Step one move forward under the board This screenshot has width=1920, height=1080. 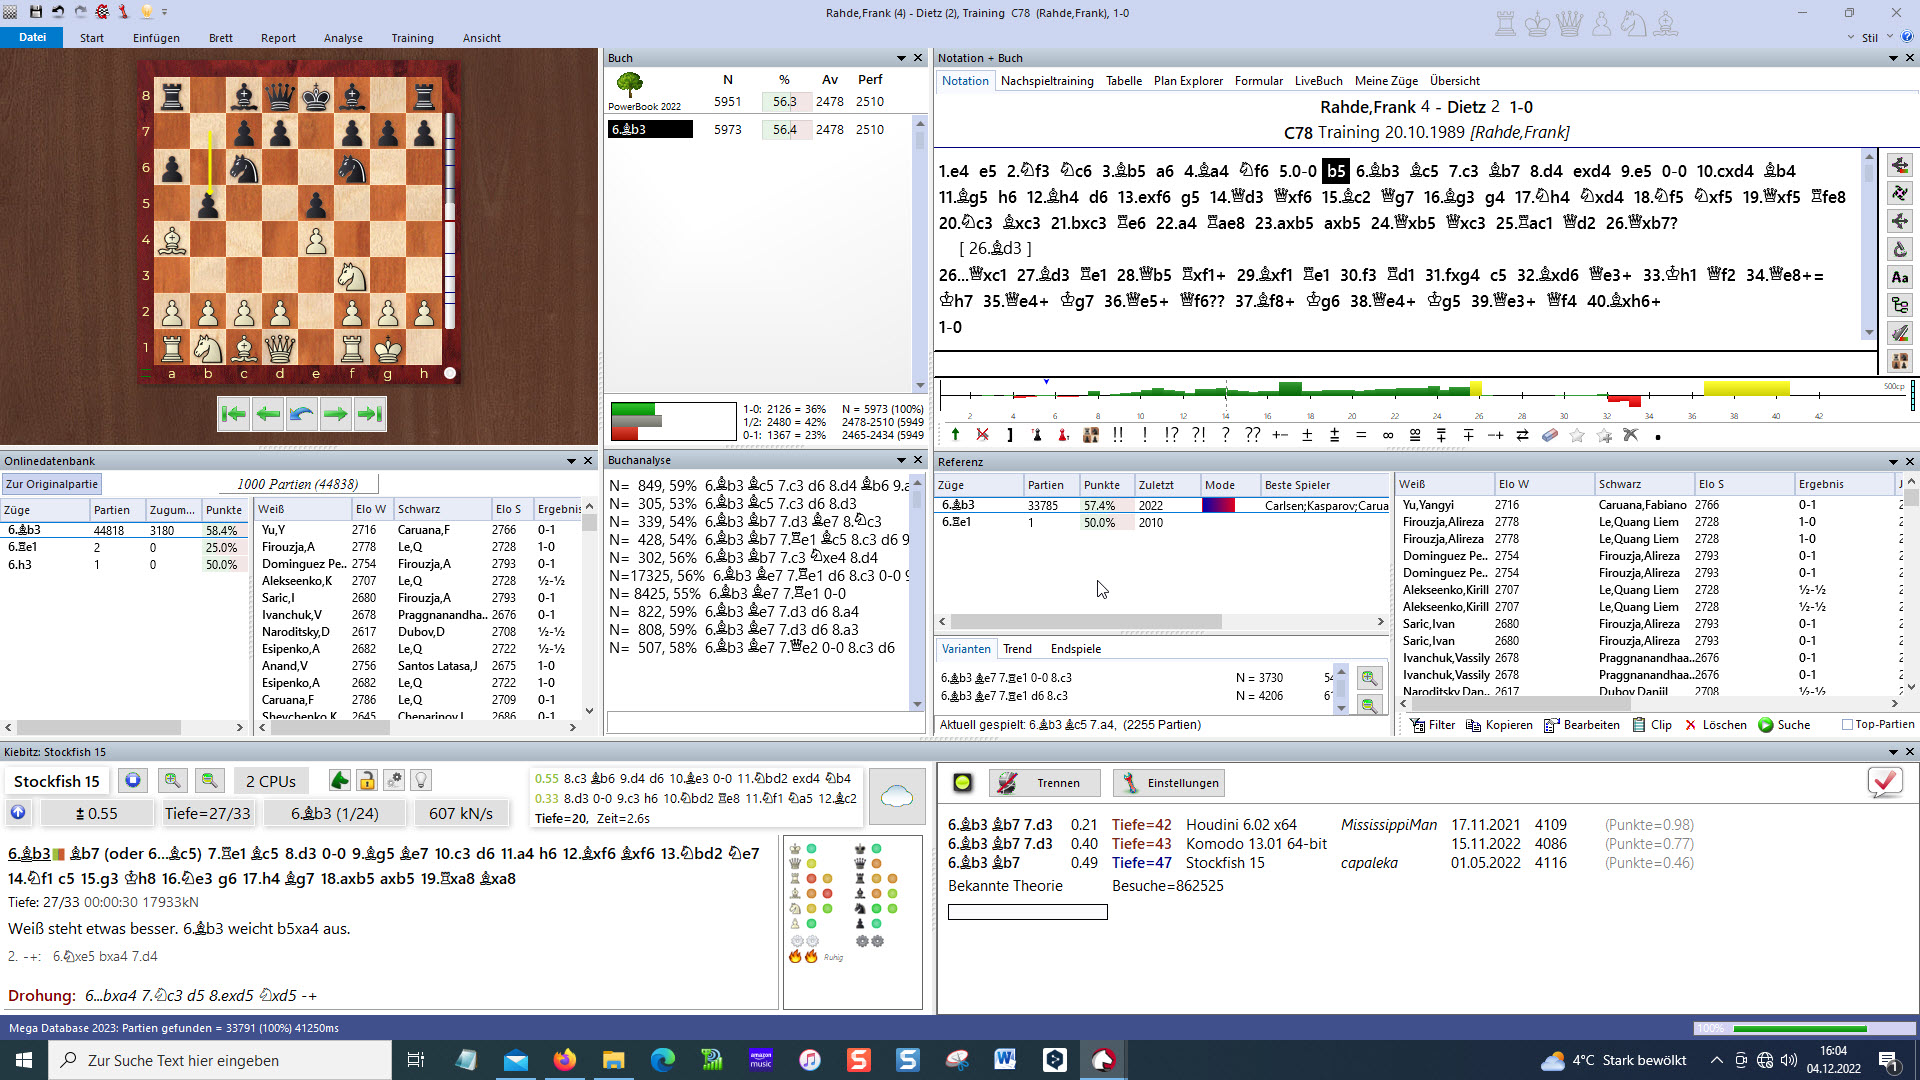(335, 414)
